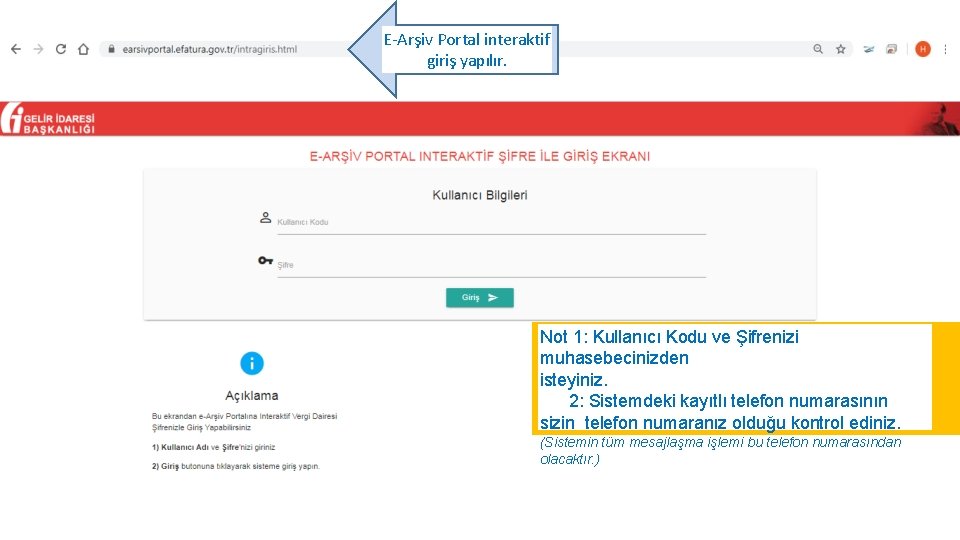Viewport: 960px width, 540px height.
Task: Click the key icon beside Şifre
Action: point(265,261)
